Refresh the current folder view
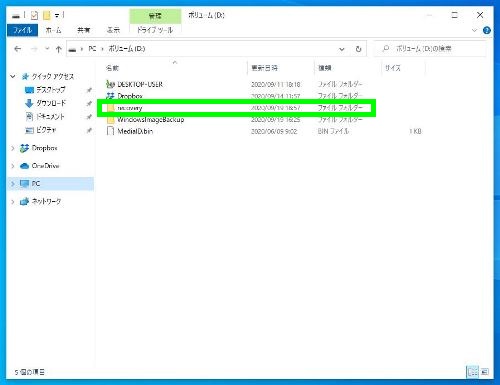 coord(358,49)
